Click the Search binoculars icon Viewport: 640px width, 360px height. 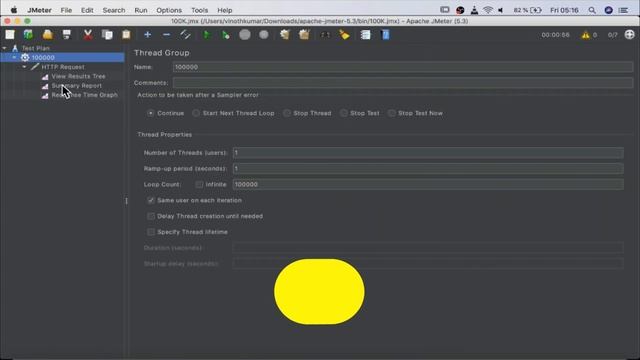coord(325,35)
